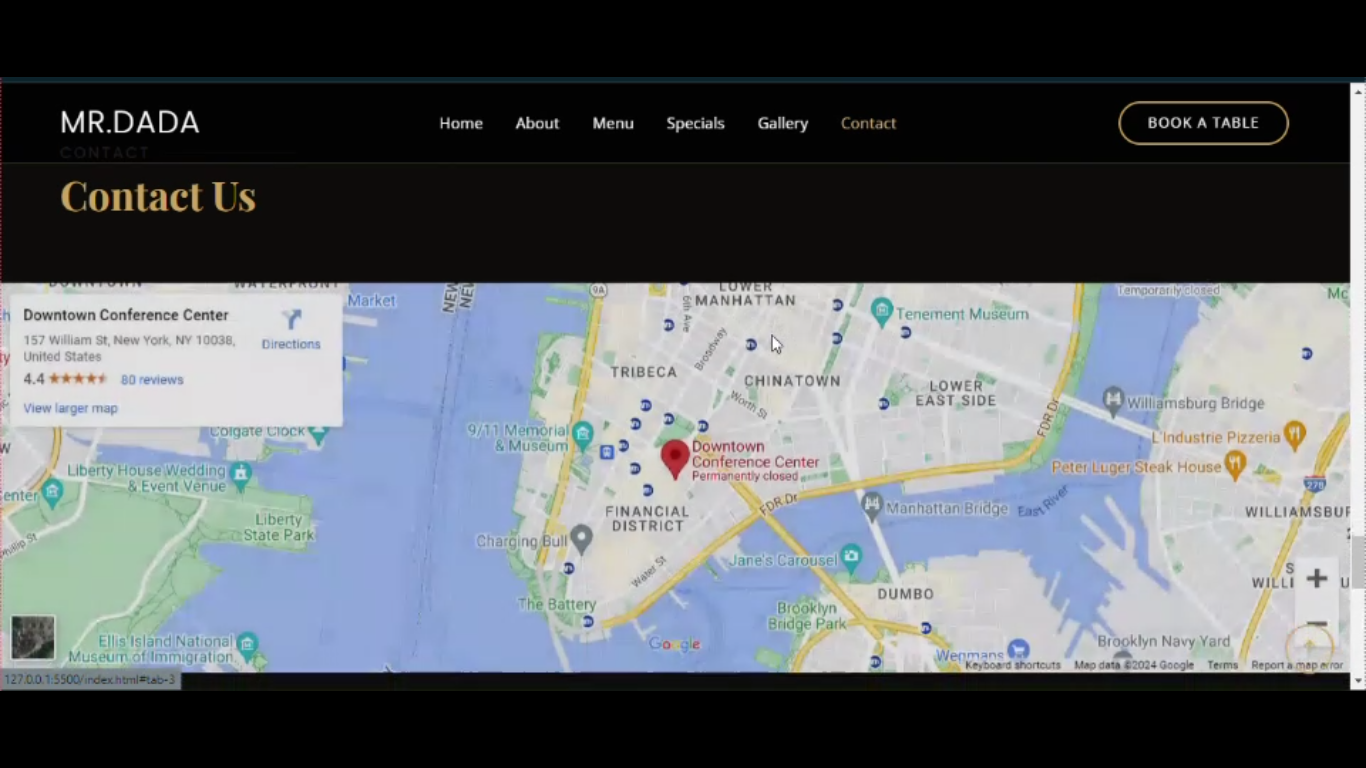Click the Directions arrow icon

pos(291,320)
